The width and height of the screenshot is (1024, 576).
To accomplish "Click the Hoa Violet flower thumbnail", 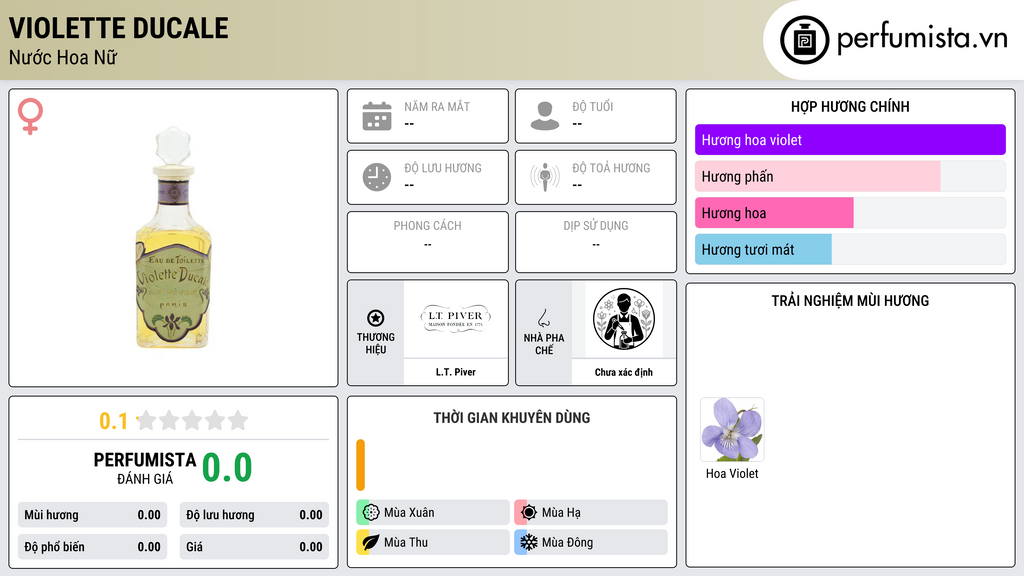I will 732,430.
